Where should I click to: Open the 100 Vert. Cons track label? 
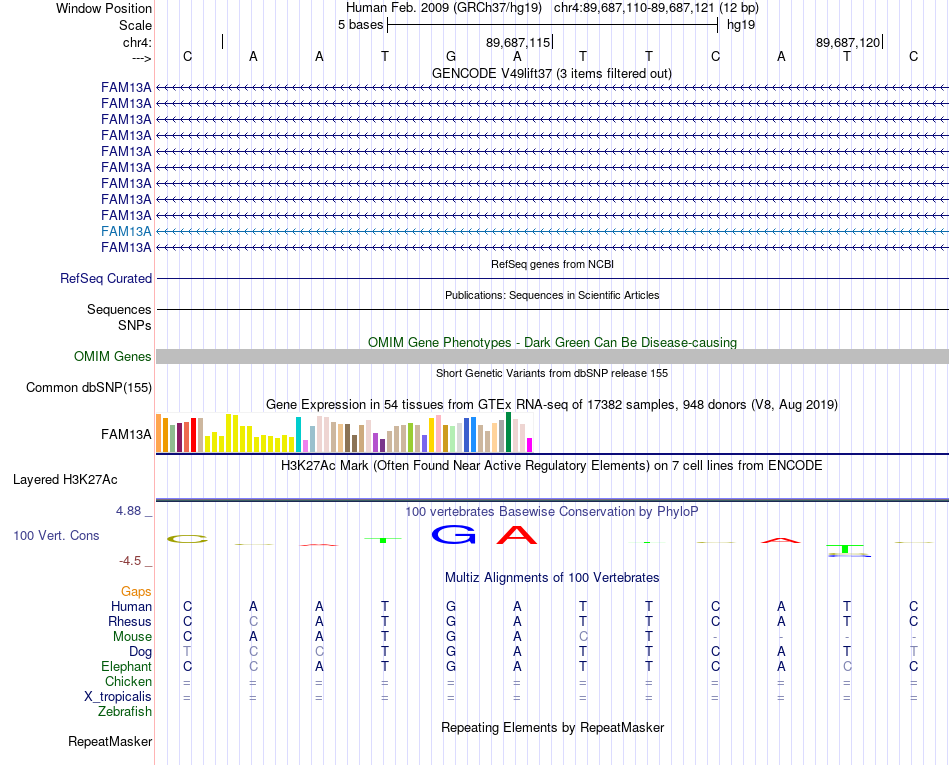[x=56, y=535]
